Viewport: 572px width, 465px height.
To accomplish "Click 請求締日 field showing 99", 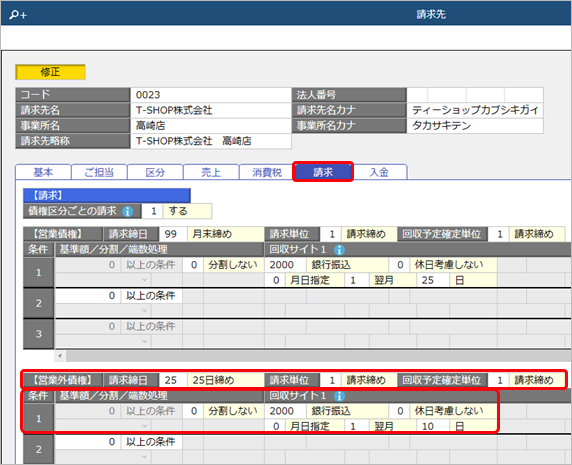I will 173,234.
